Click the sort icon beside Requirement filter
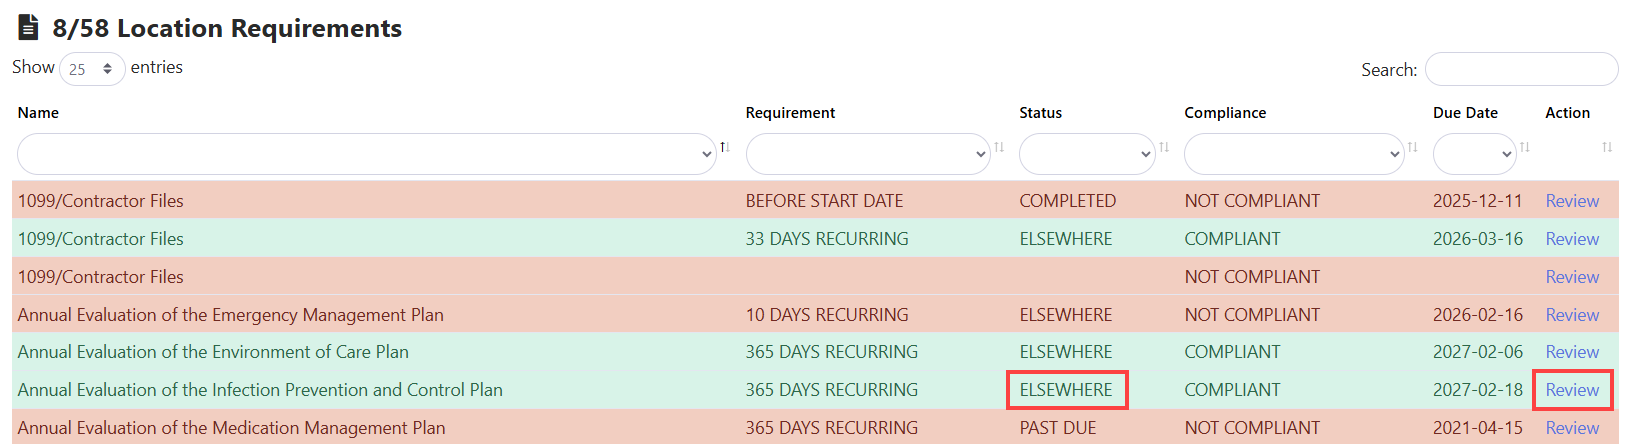Image resolution: width=1632 pixels, height=444 pixels. coord(998,148)
